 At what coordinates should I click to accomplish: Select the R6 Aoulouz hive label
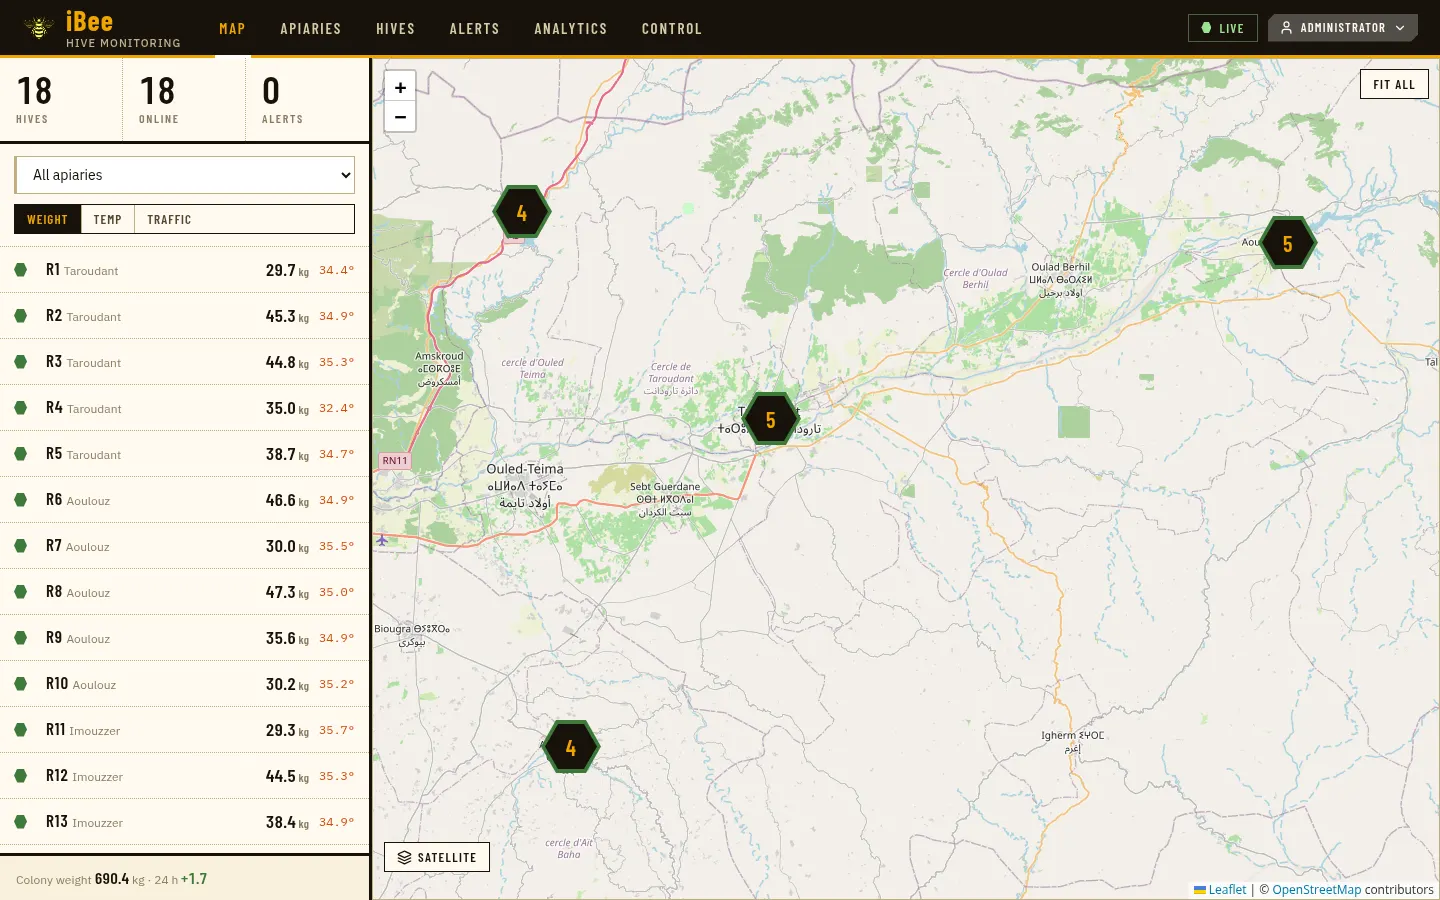tap(78, 500)
